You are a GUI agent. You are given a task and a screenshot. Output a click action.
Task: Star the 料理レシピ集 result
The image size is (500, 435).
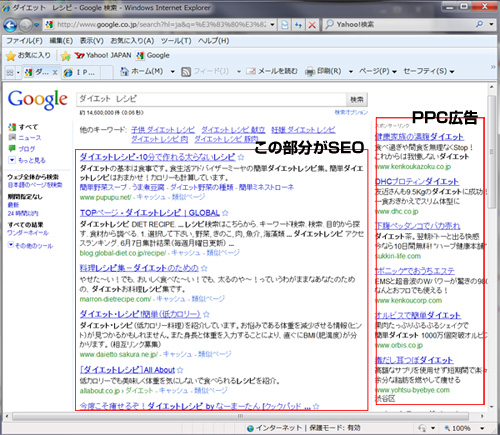point(204,268)
